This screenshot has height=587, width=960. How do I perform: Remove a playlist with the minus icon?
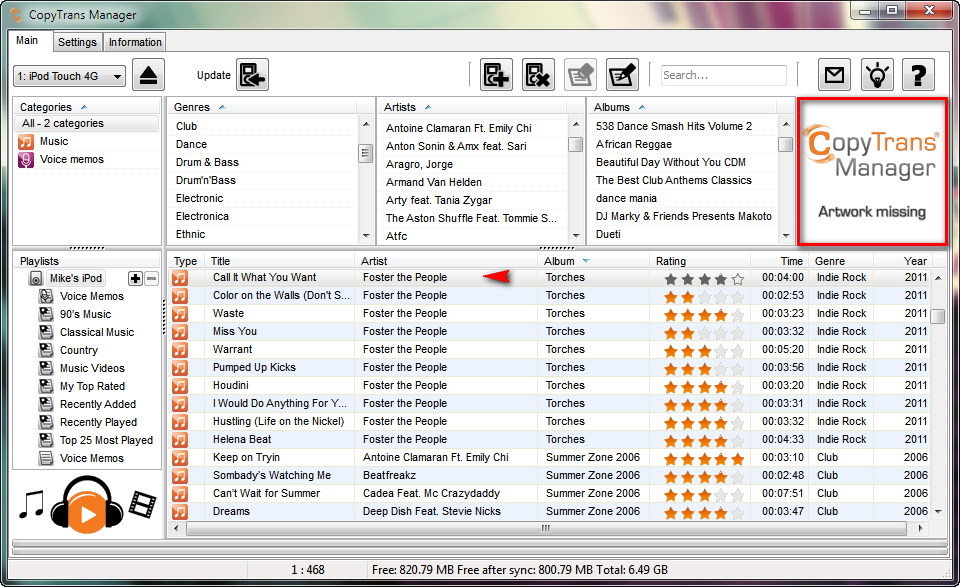coord(151,279)
